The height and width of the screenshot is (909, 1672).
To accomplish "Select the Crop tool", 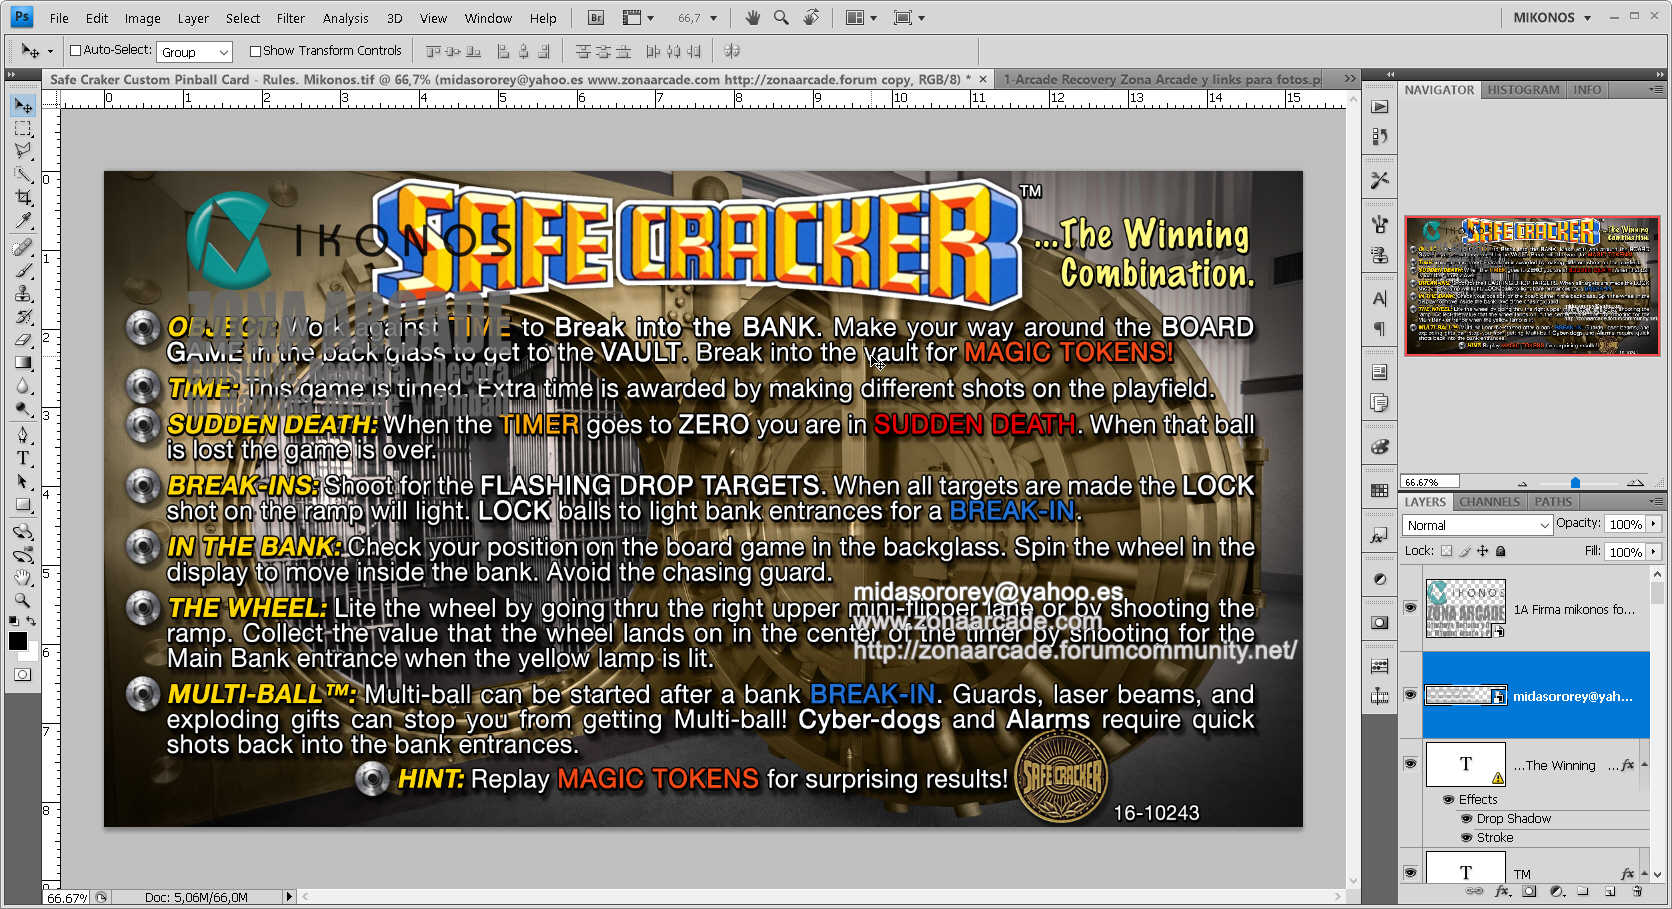I will click(x=22, y=198).
